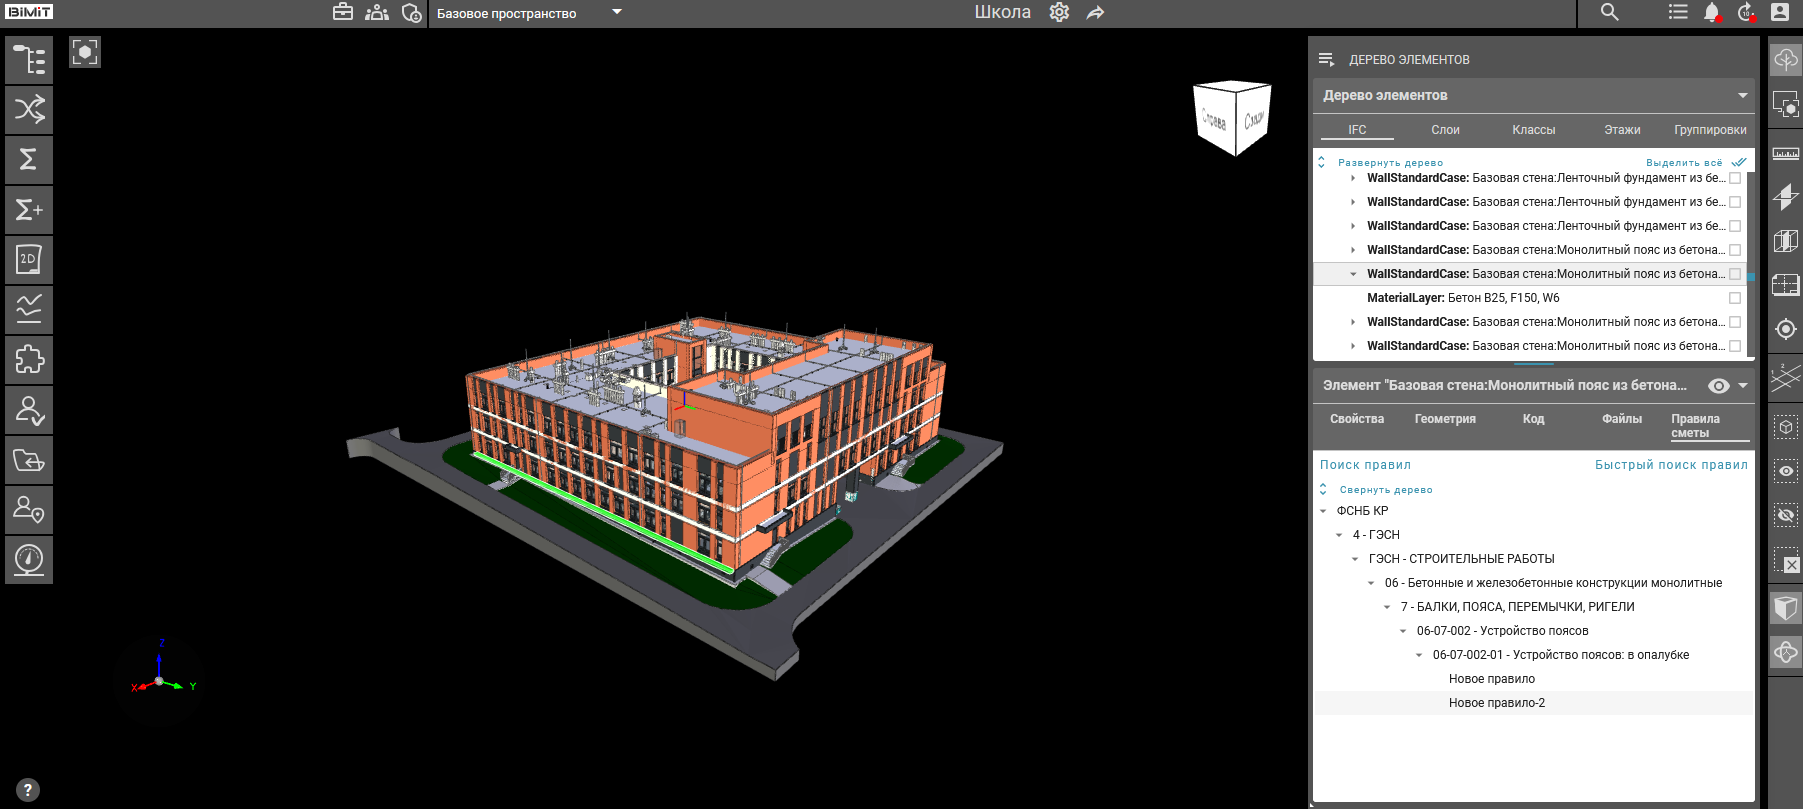Open the speedometer dashboard icon
The width and height of the screenshot is (1803, 809).
(x=29, y=560)
